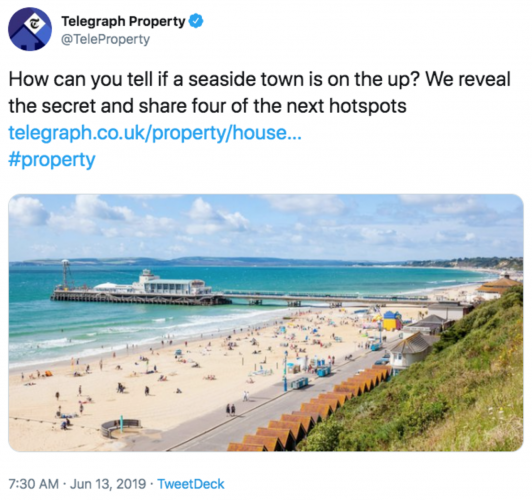532x500 pixels.
Task: Click the house shape in avatar
Action: (27, 39)
